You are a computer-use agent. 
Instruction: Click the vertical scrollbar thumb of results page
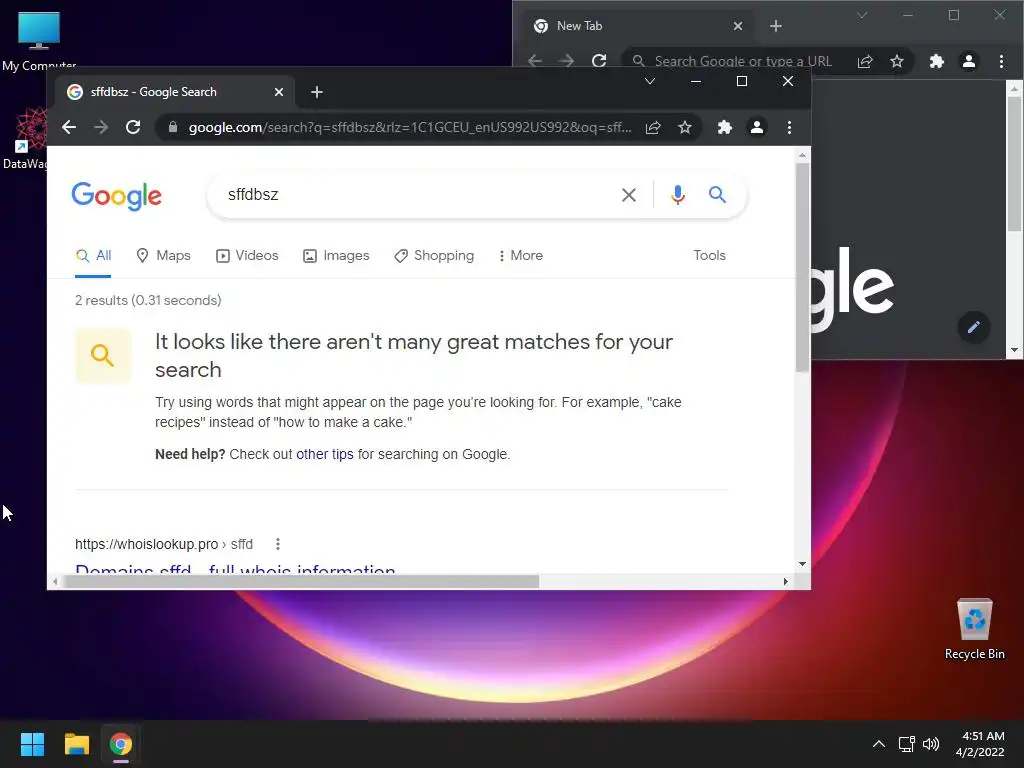[x=803, y=268]
